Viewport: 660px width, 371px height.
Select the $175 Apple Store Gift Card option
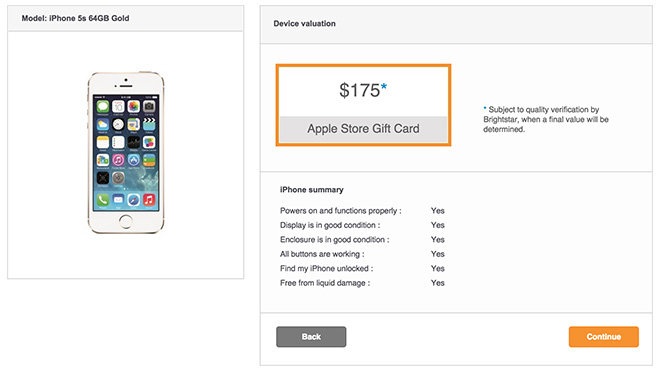click(x=363, y=105)
